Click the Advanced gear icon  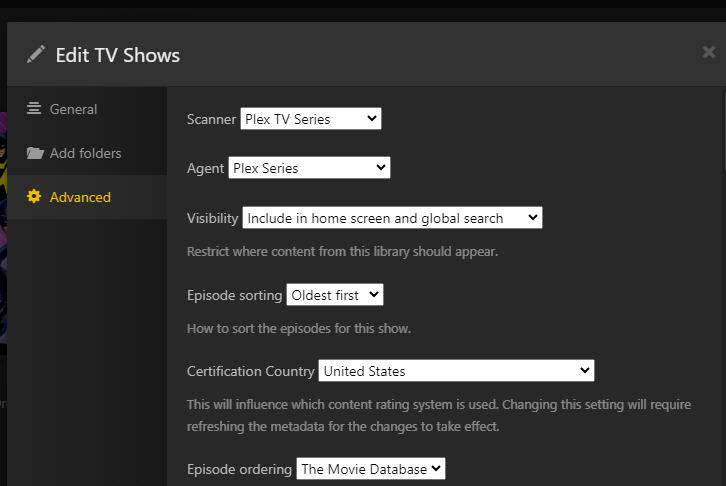point(34,196)
